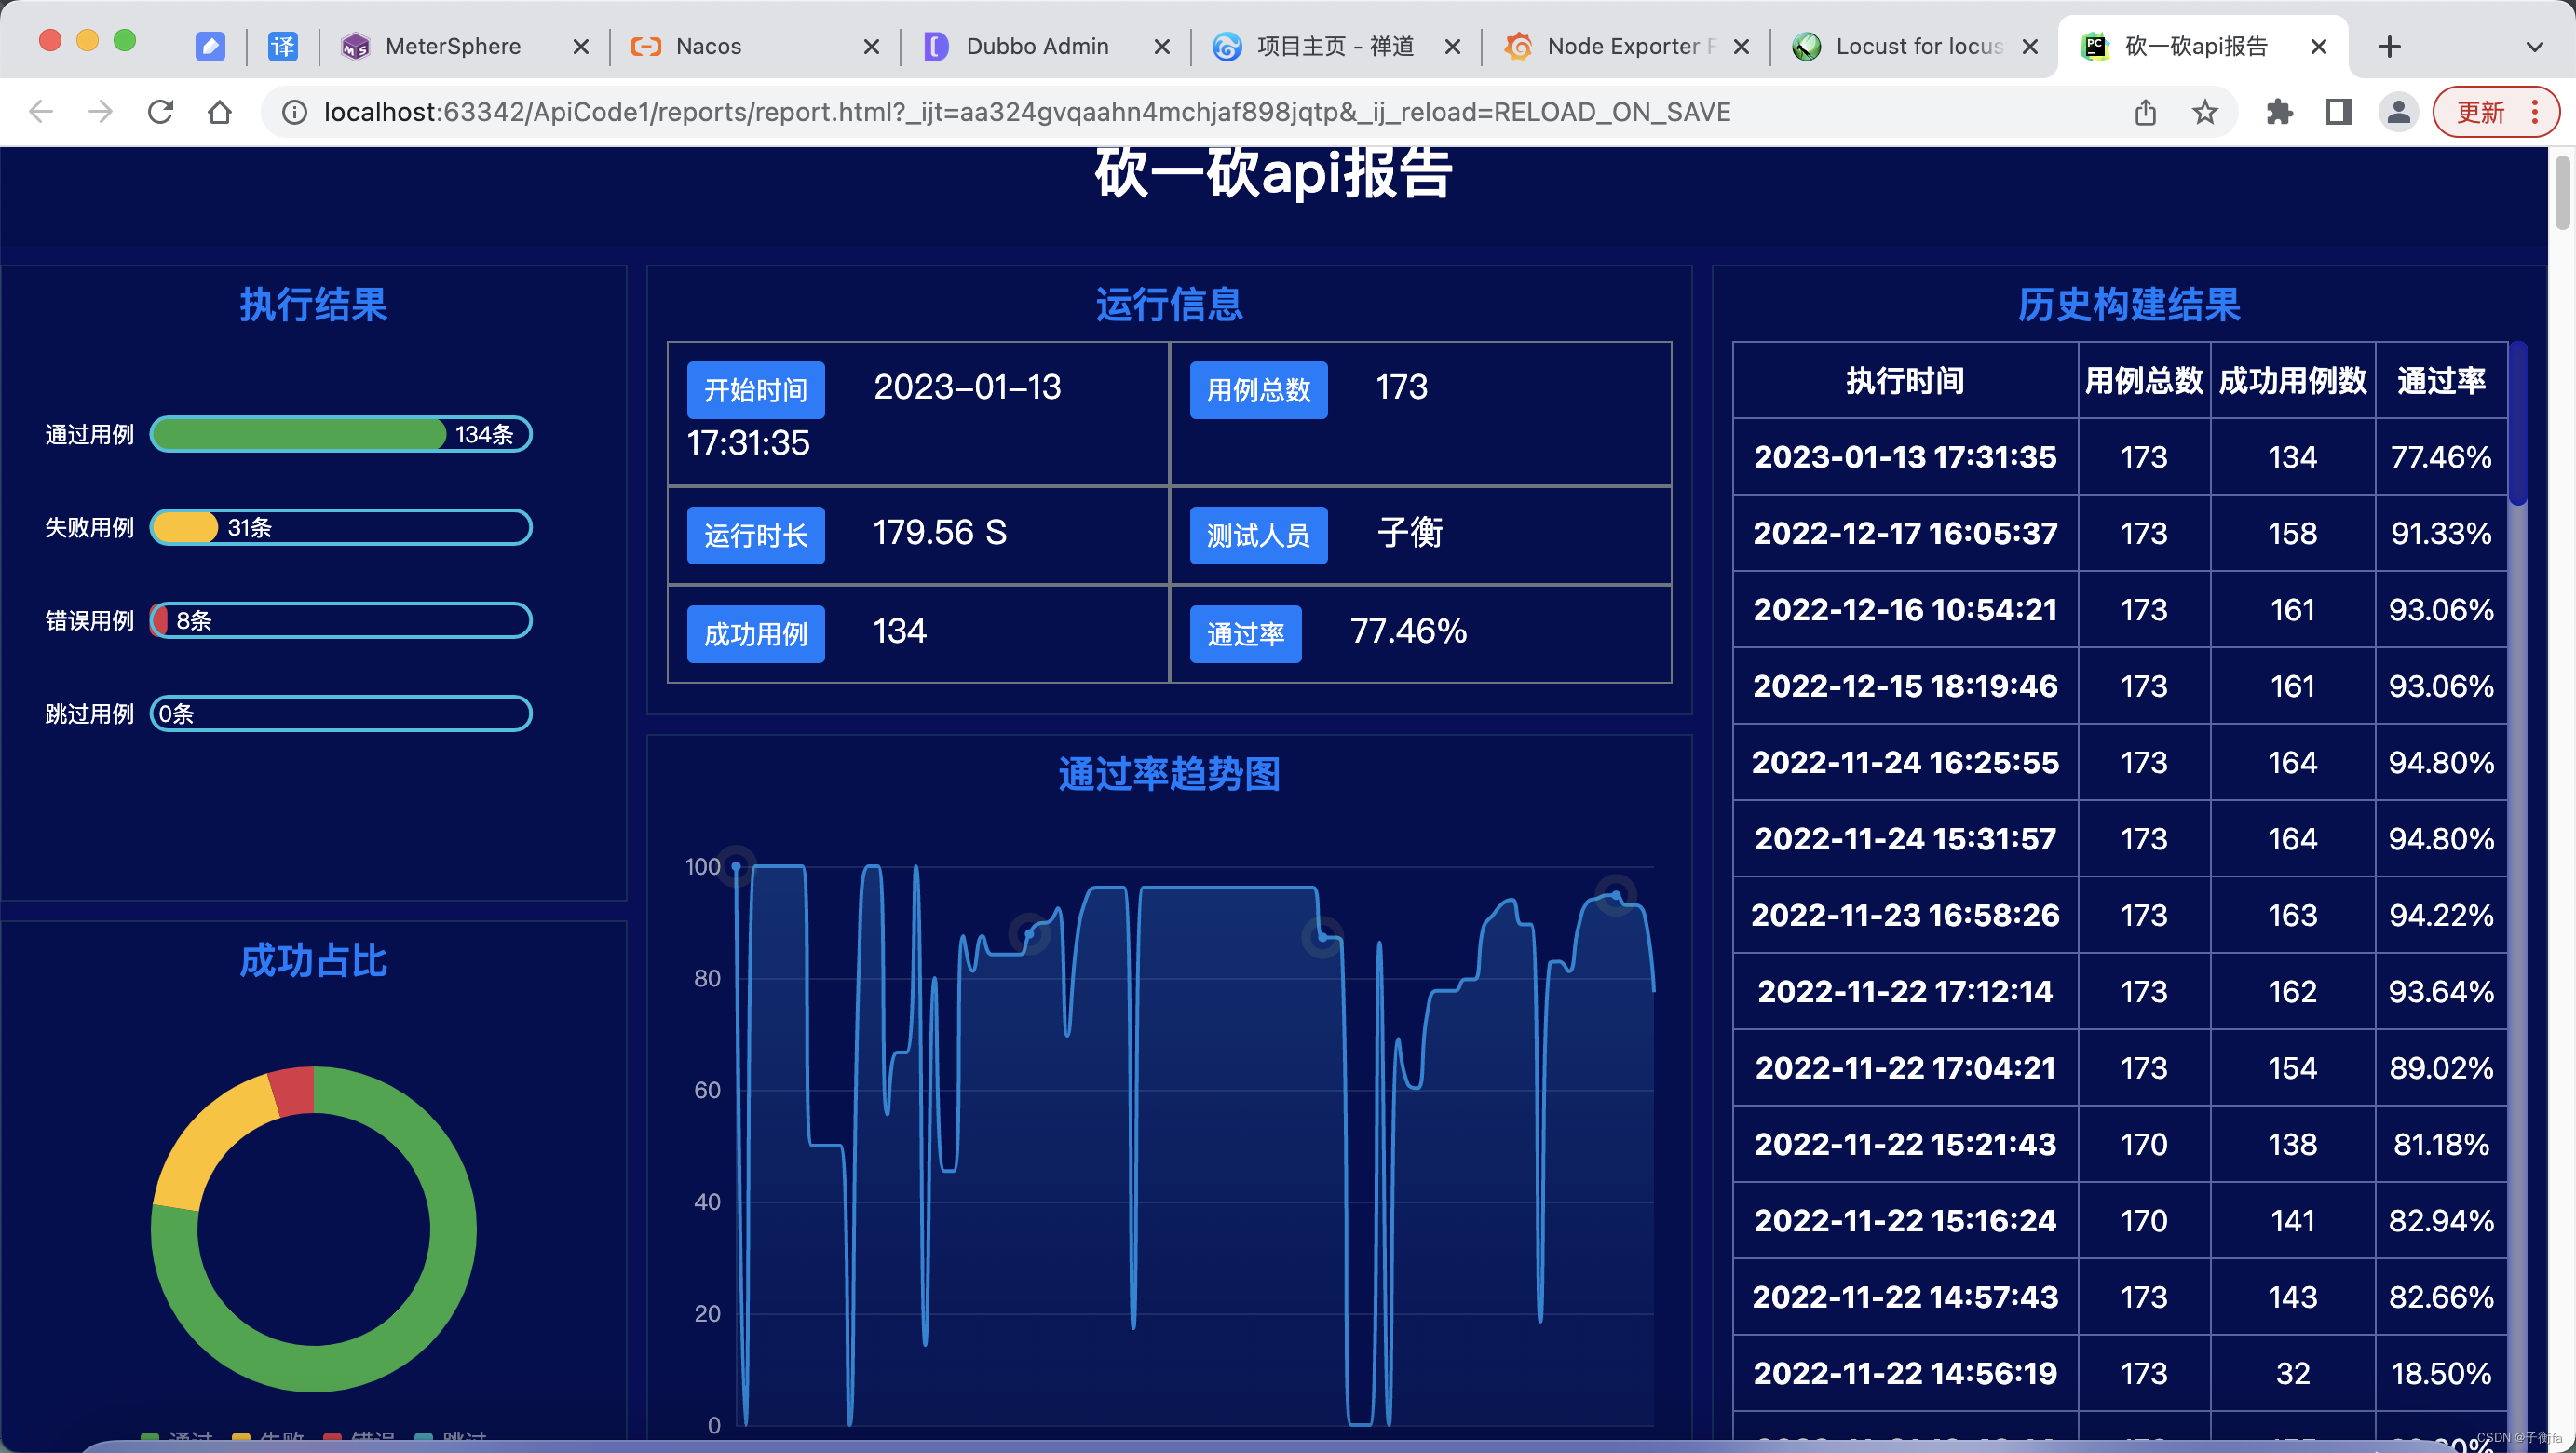Image resolution: width=2576 pixels, height=1453 pixels.
Task: Go forward in browser history
Action: (x=100, y=111)
